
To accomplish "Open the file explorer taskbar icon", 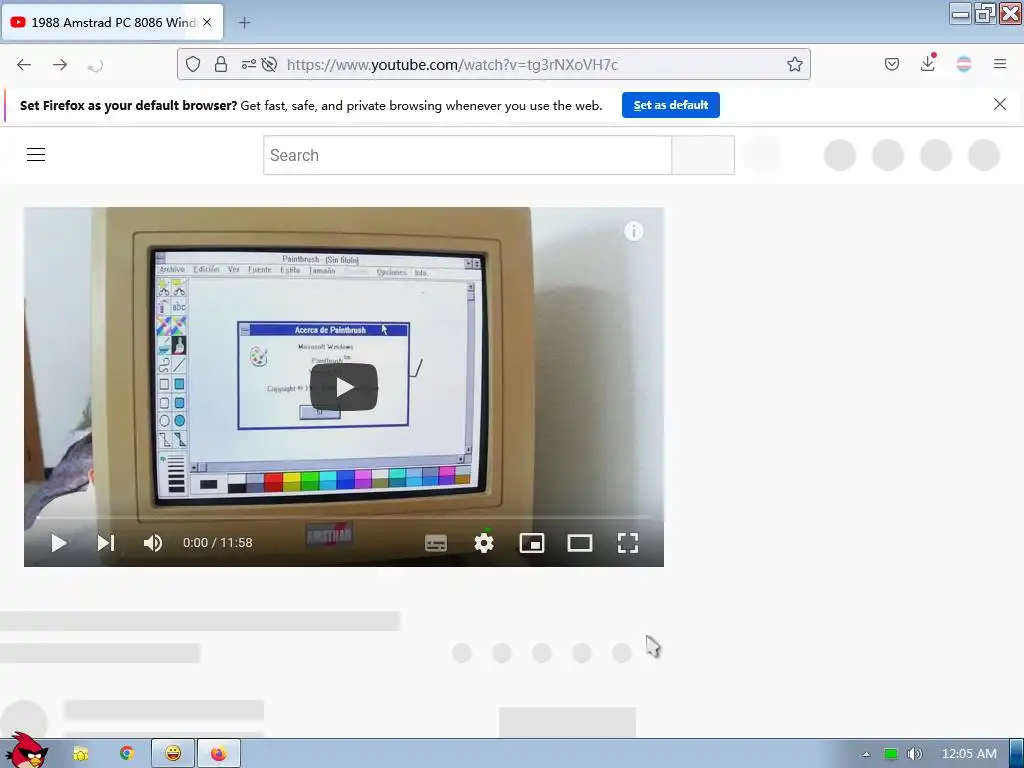I will [x=81, y=754].
